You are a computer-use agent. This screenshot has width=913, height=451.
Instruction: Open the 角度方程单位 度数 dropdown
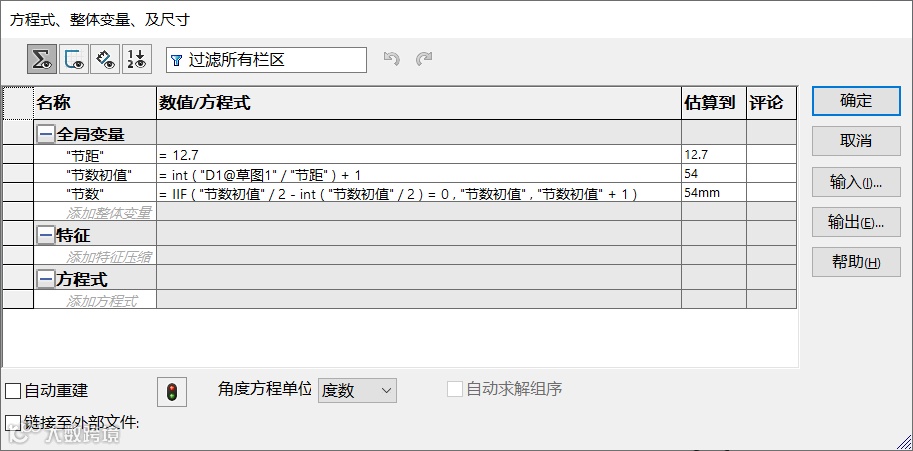[357, 390]
